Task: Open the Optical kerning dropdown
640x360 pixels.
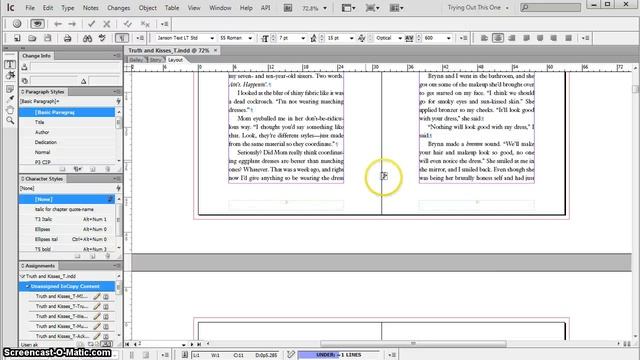Action: 400,38
